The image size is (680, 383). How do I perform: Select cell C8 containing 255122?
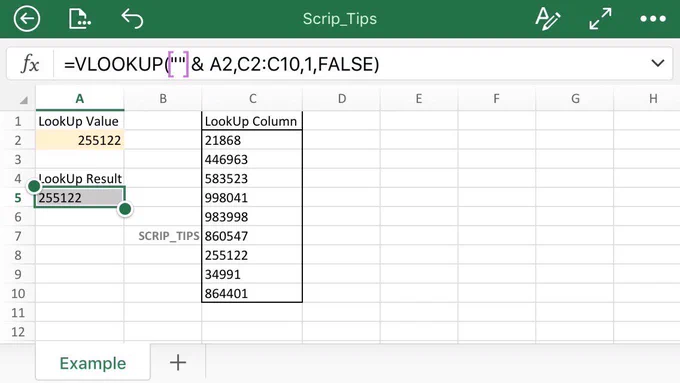(x=252, y=255)
